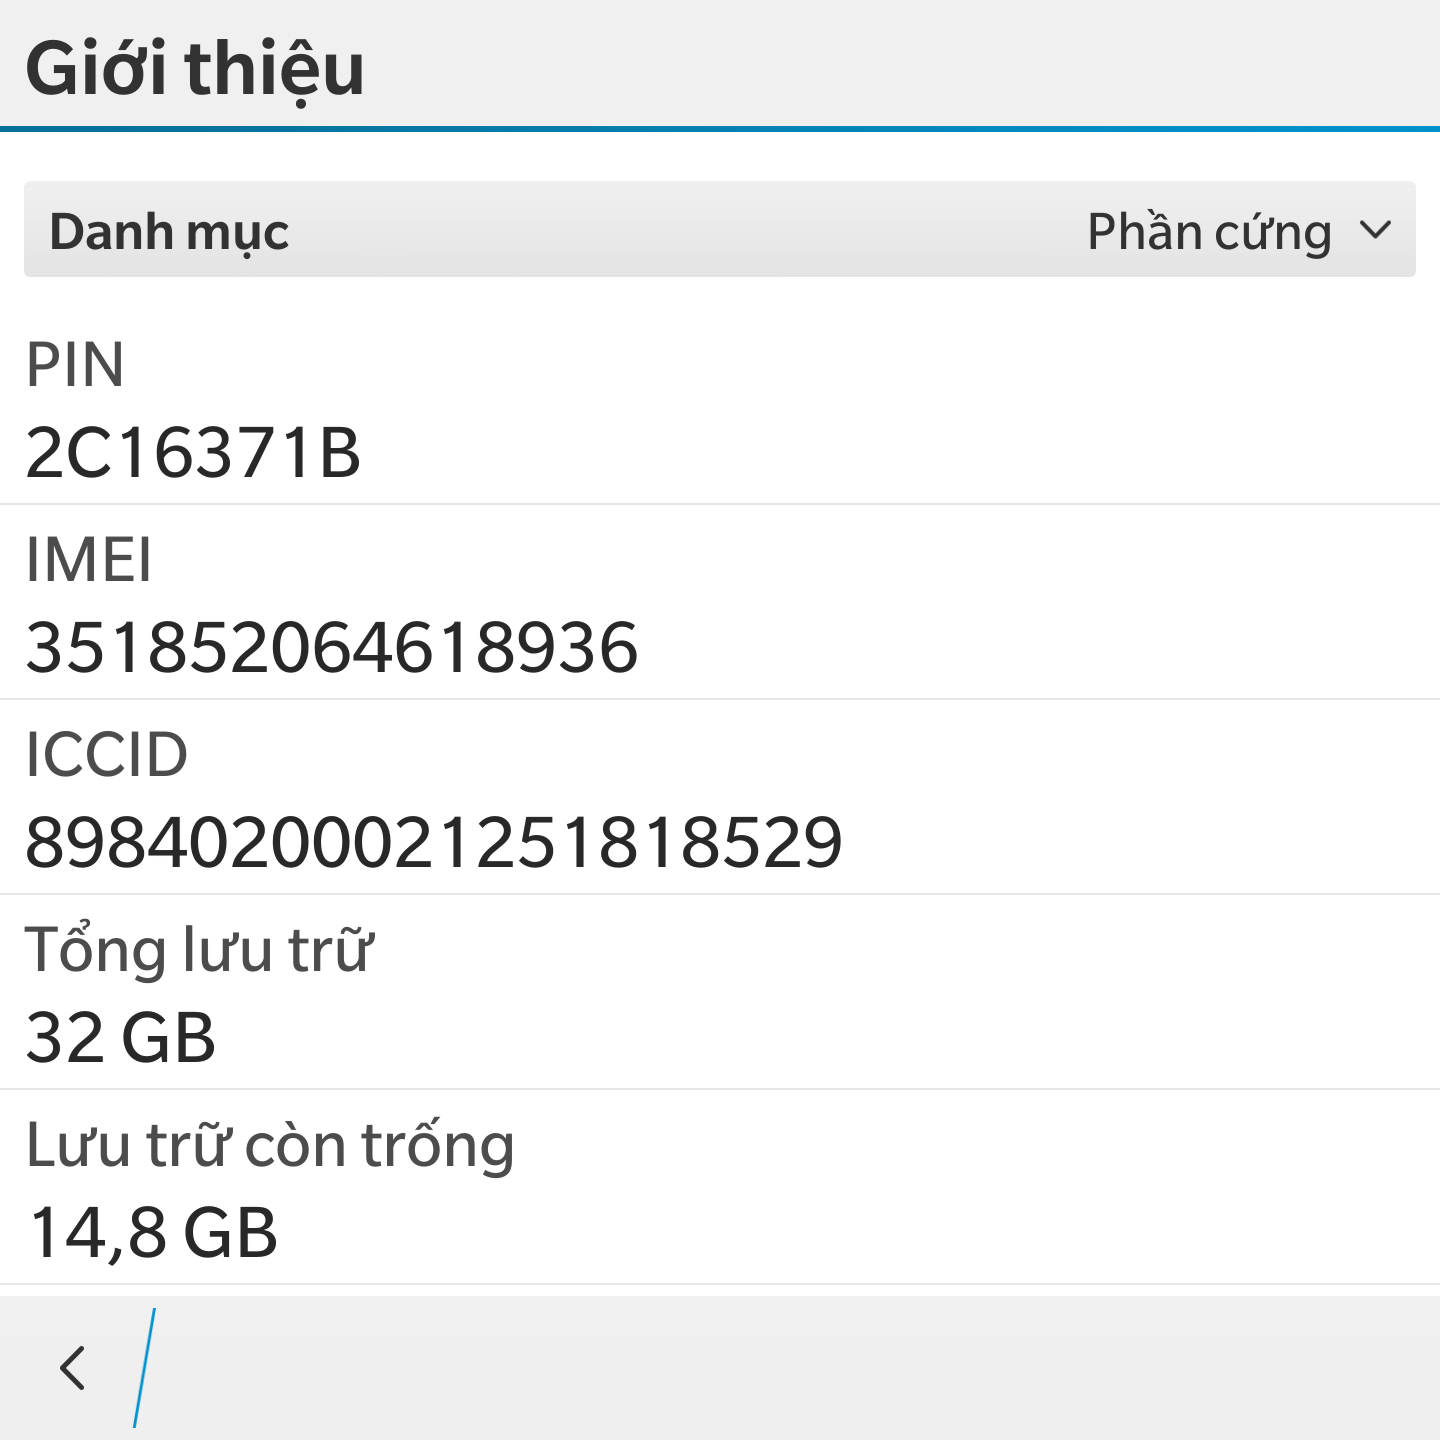Click empty area of bottom action bar
Viewport: 1440px width, 1440px height.
coord(800,1367)
